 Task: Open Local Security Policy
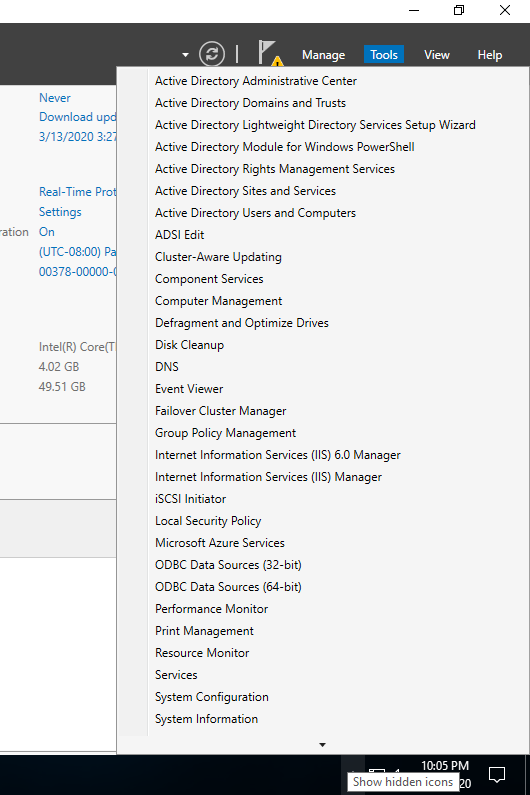(208, 521)
